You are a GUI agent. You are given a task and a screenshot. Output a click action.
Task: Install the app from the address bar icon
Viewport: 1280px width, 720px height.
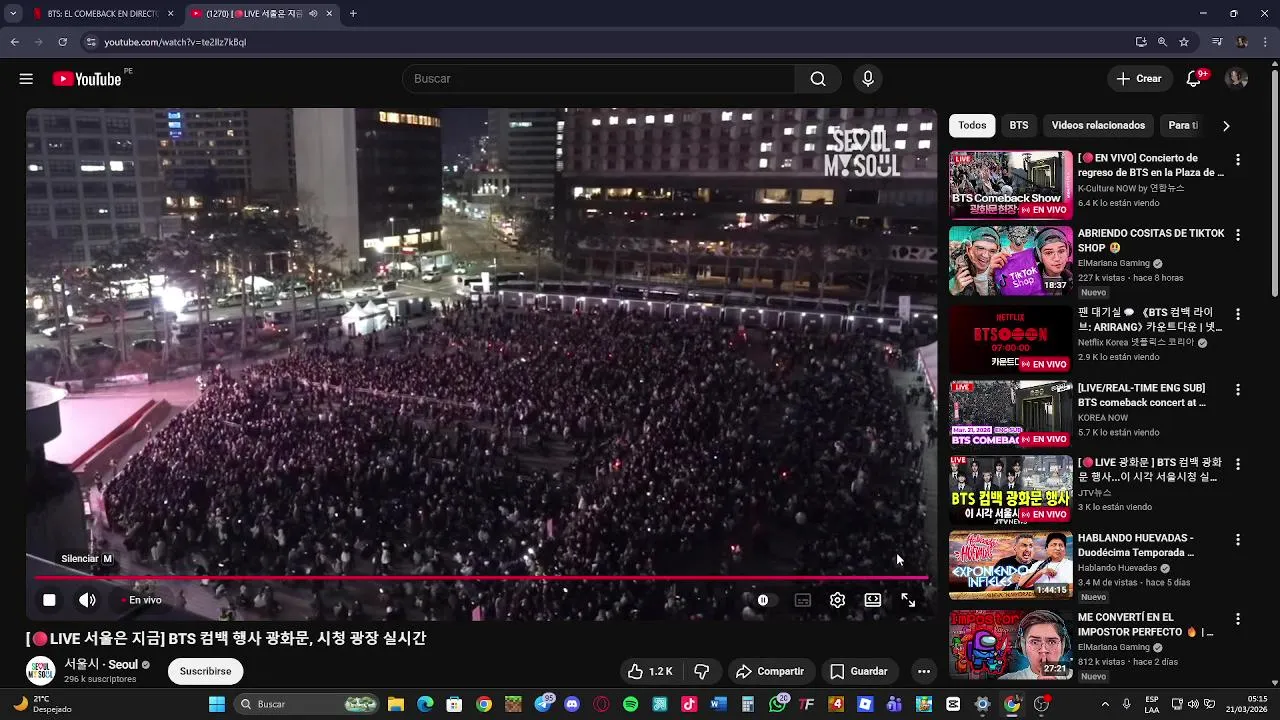[1141, 42]
